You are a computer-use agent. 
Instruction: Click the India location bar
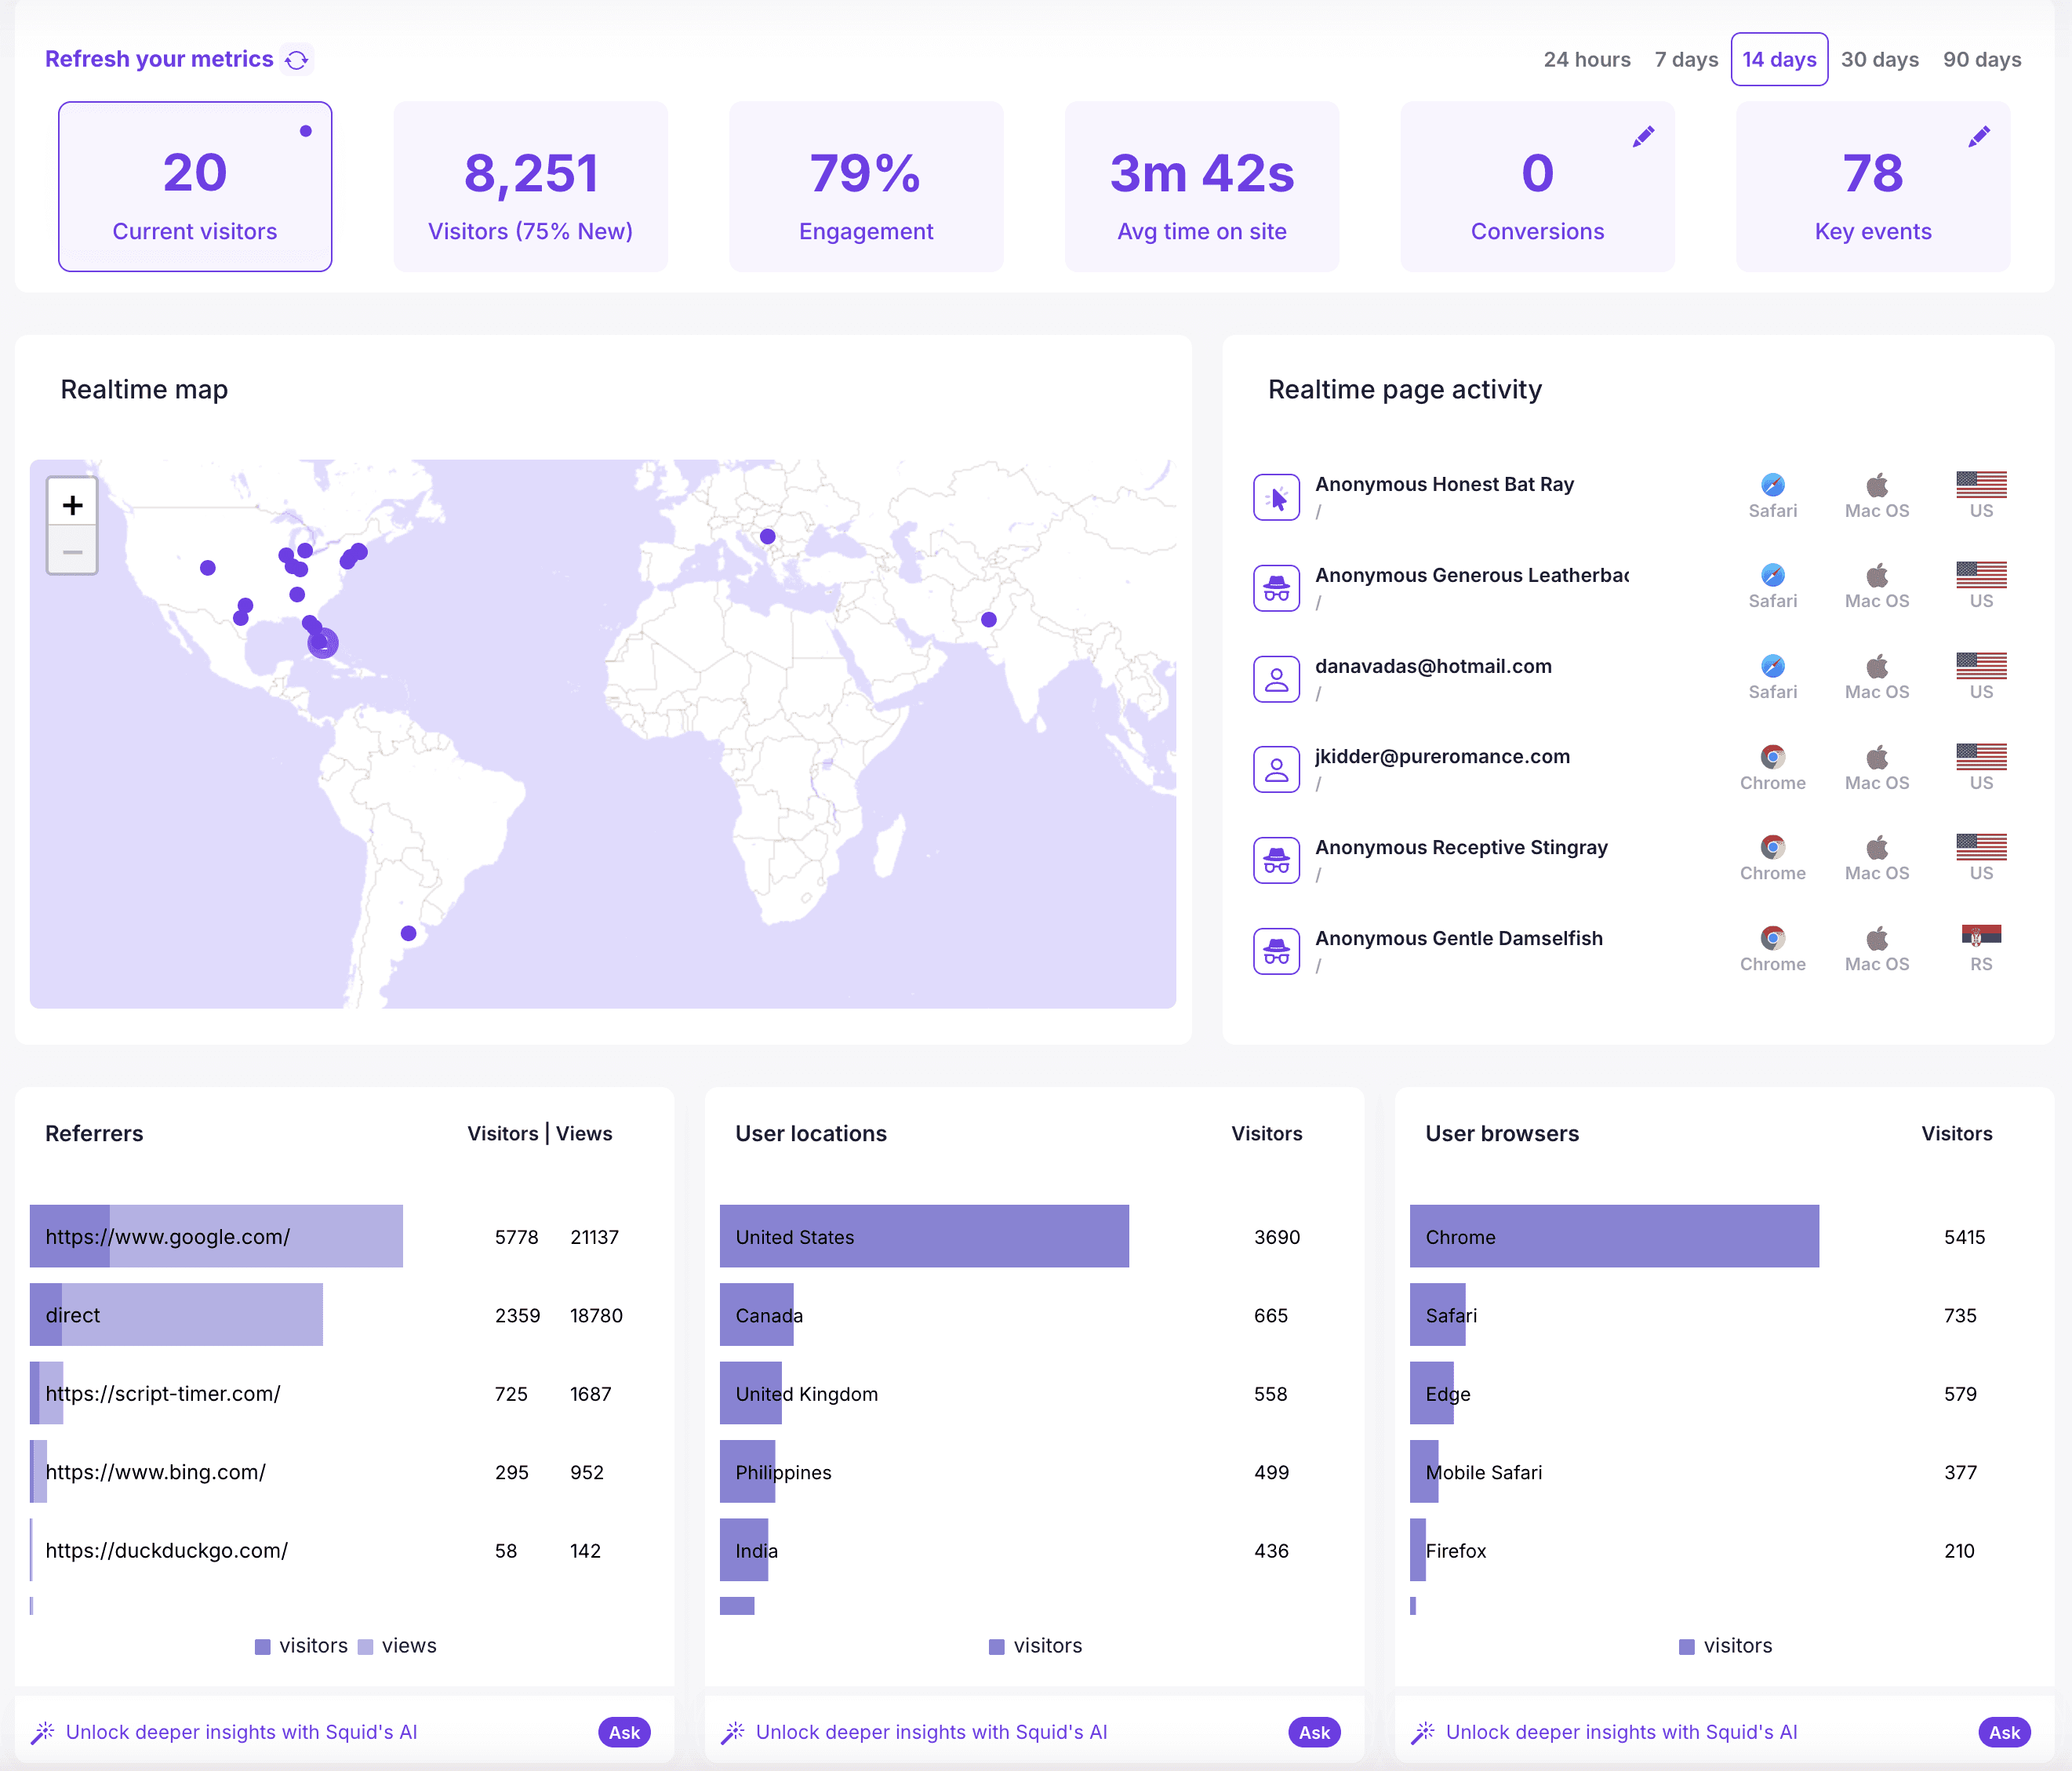click(744, 1550)
